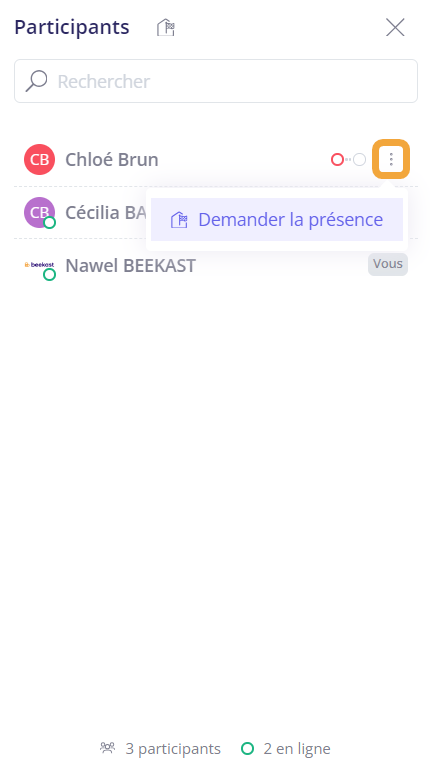Click the green circle next to en ligne

click(248, 748)
